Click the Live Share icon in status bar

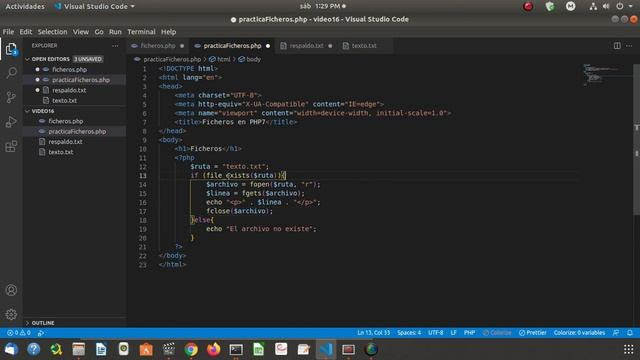coord(41,333)
